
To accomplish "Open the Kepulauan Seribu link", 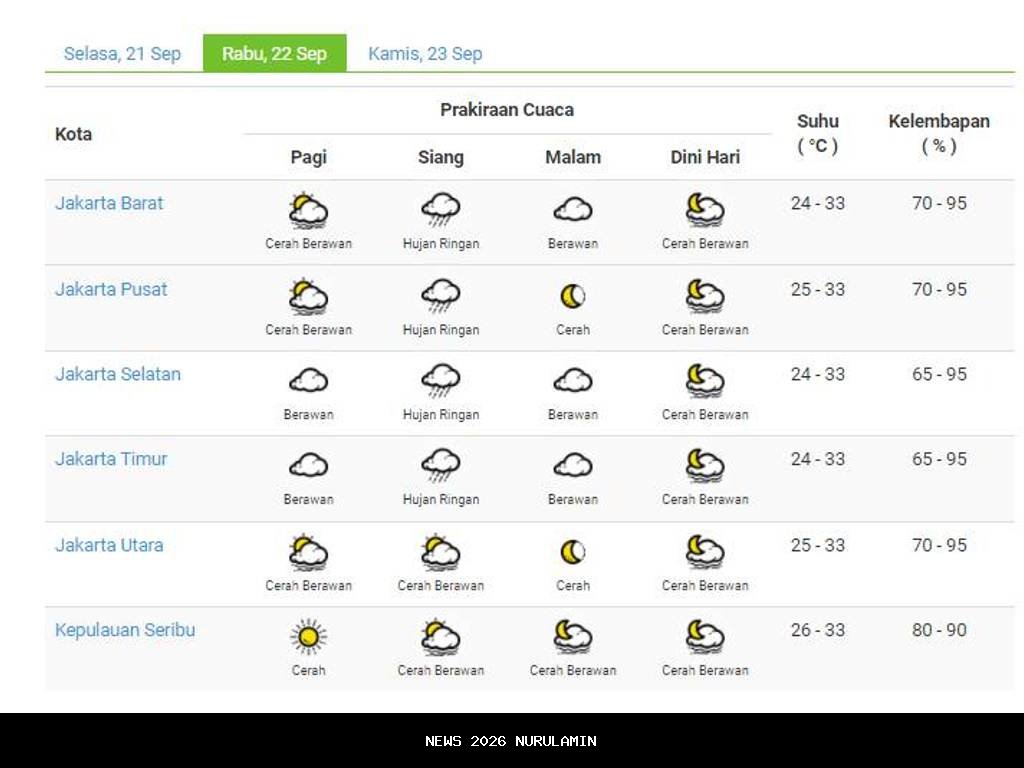I will pyautogui.click(x=125, y=630).
